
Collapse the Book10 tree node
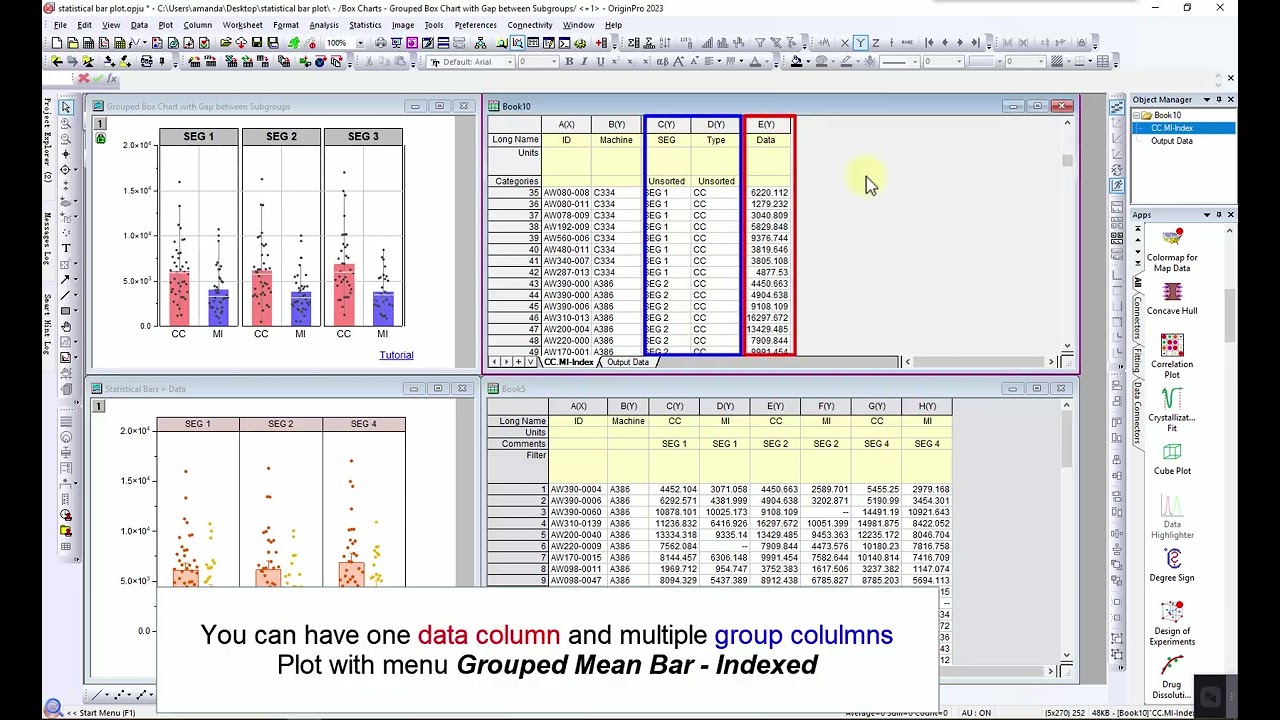1136,115
